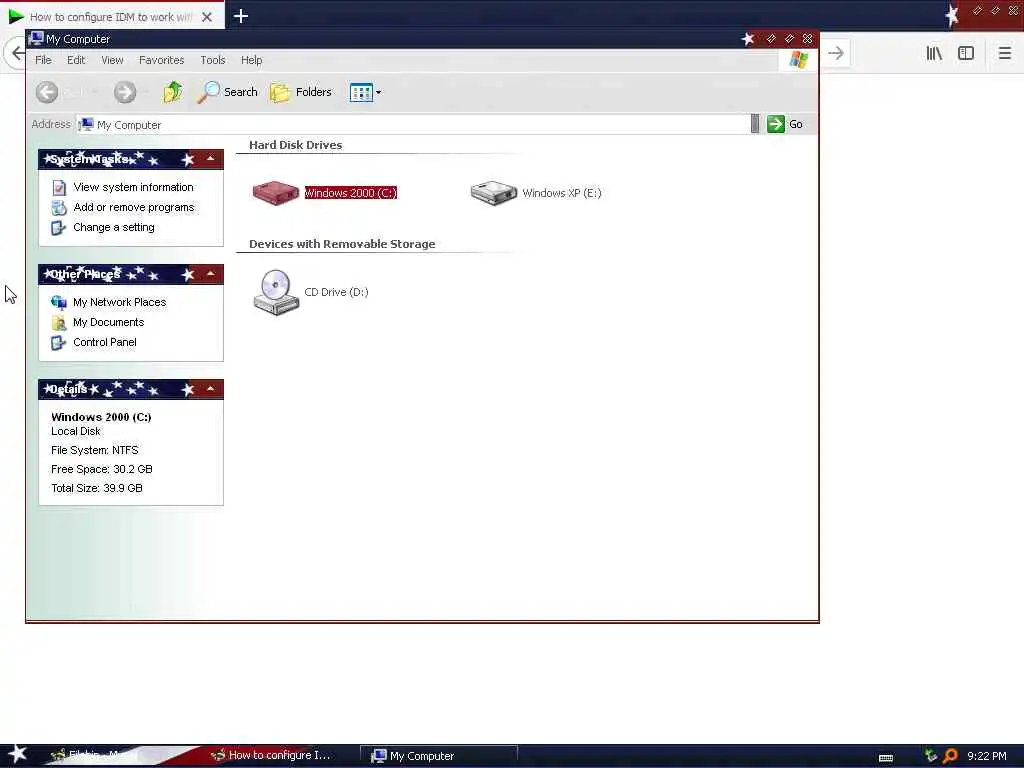Click the star Start button on taskbar
The image size is (1024, 768).
coord(17,754)
